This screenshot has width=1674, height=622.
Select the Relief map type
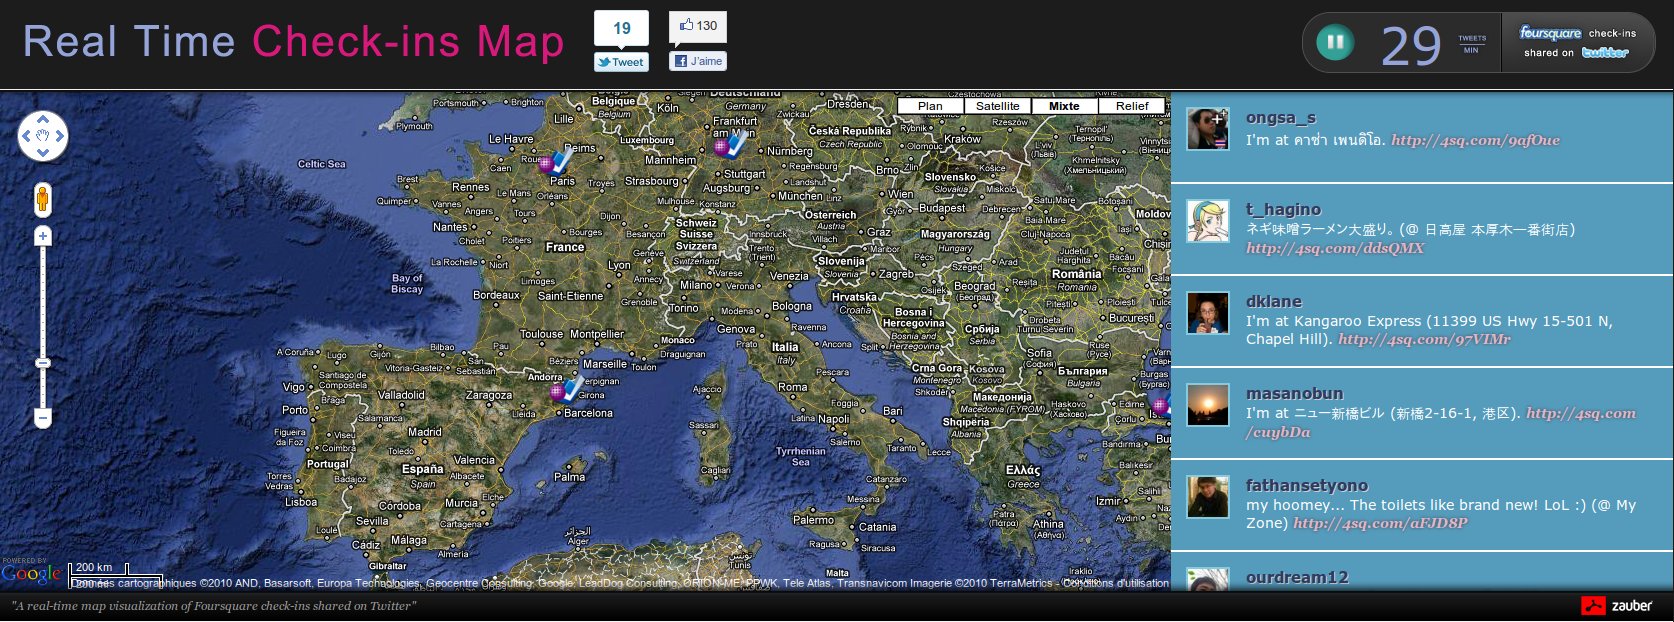click(1132, 106)
